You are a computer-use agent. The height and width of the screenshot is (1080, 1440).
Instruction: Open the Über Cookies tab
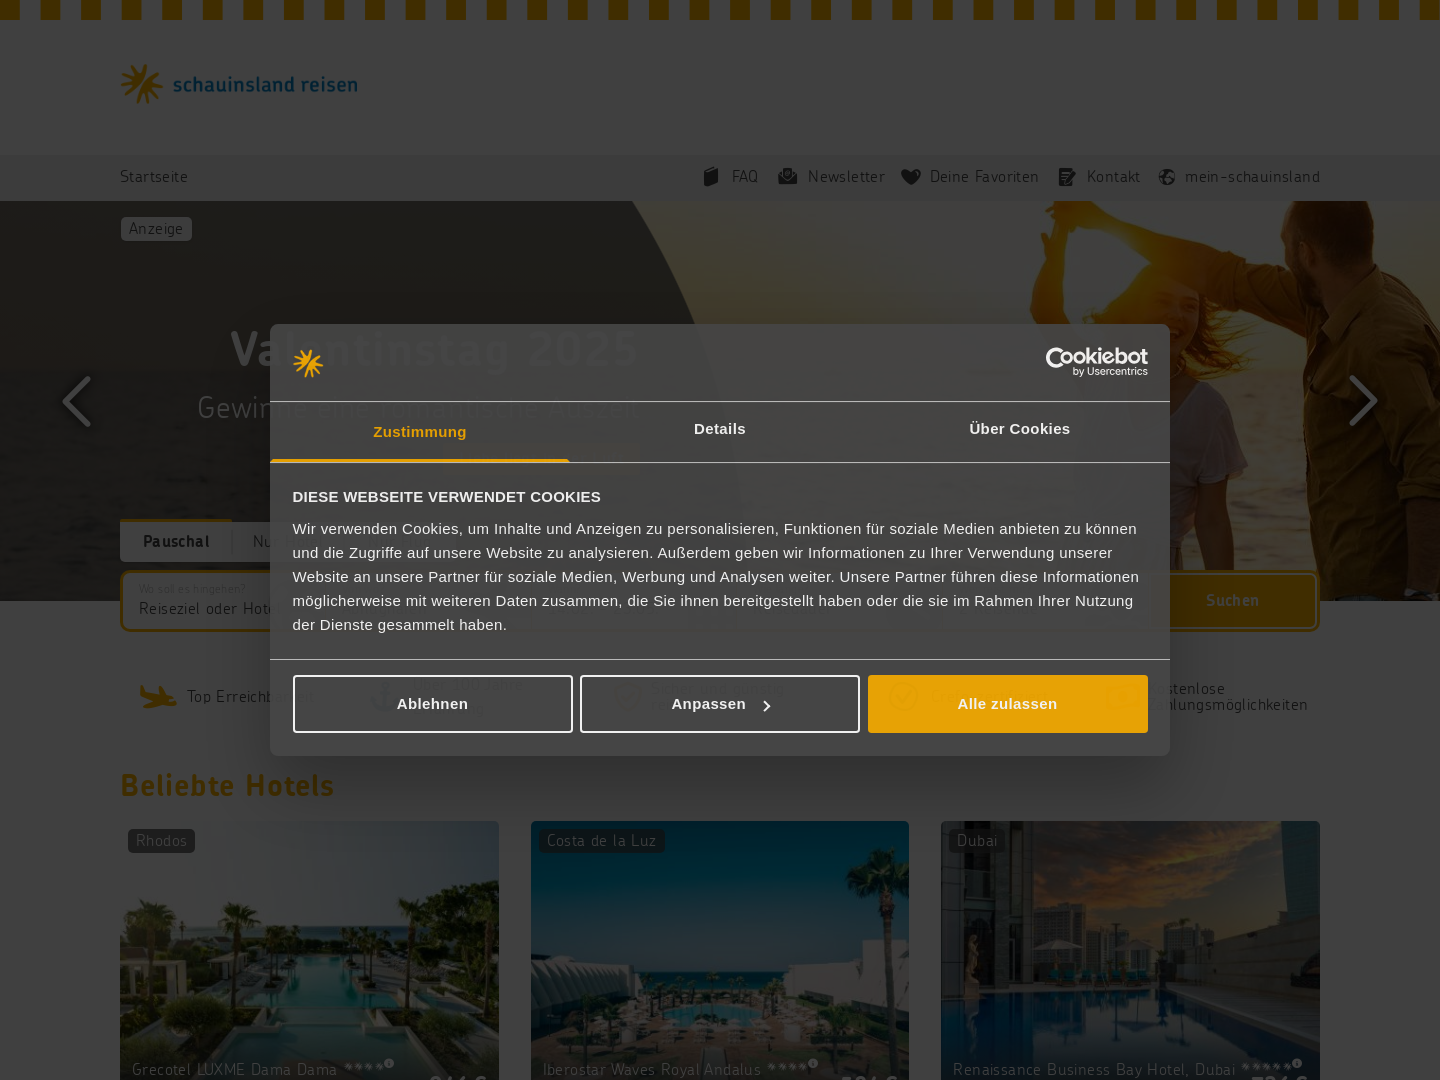(1020, 429)
